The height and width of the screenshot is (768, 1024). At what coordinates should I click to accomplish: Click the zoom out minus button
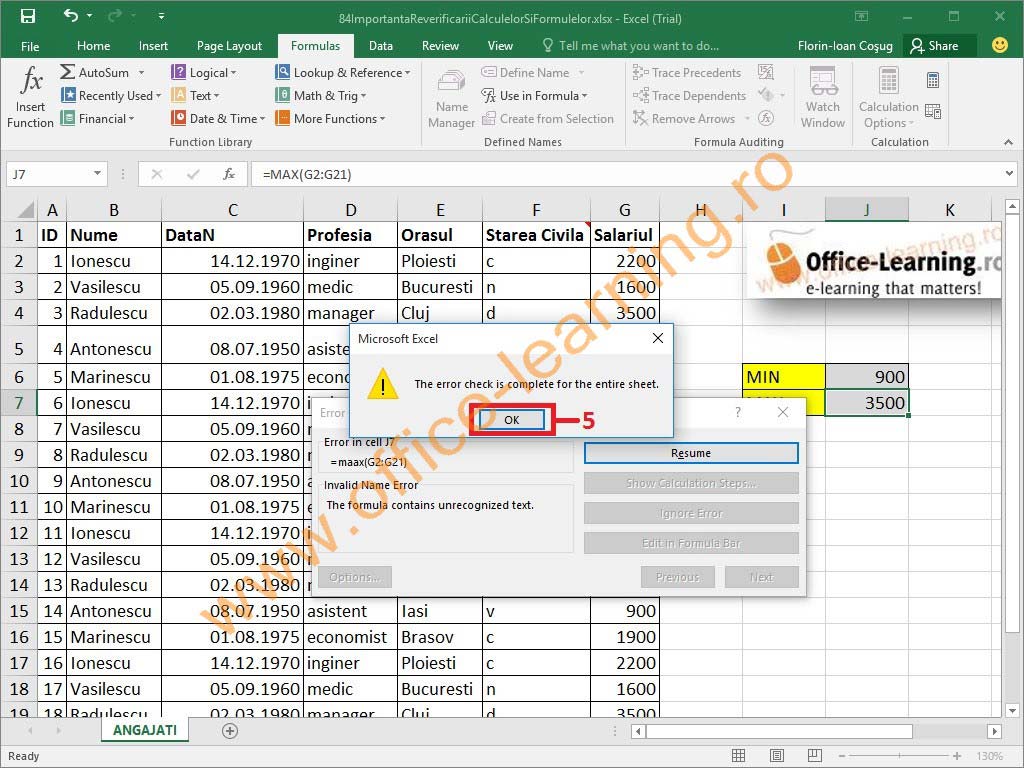click(842, 756)
